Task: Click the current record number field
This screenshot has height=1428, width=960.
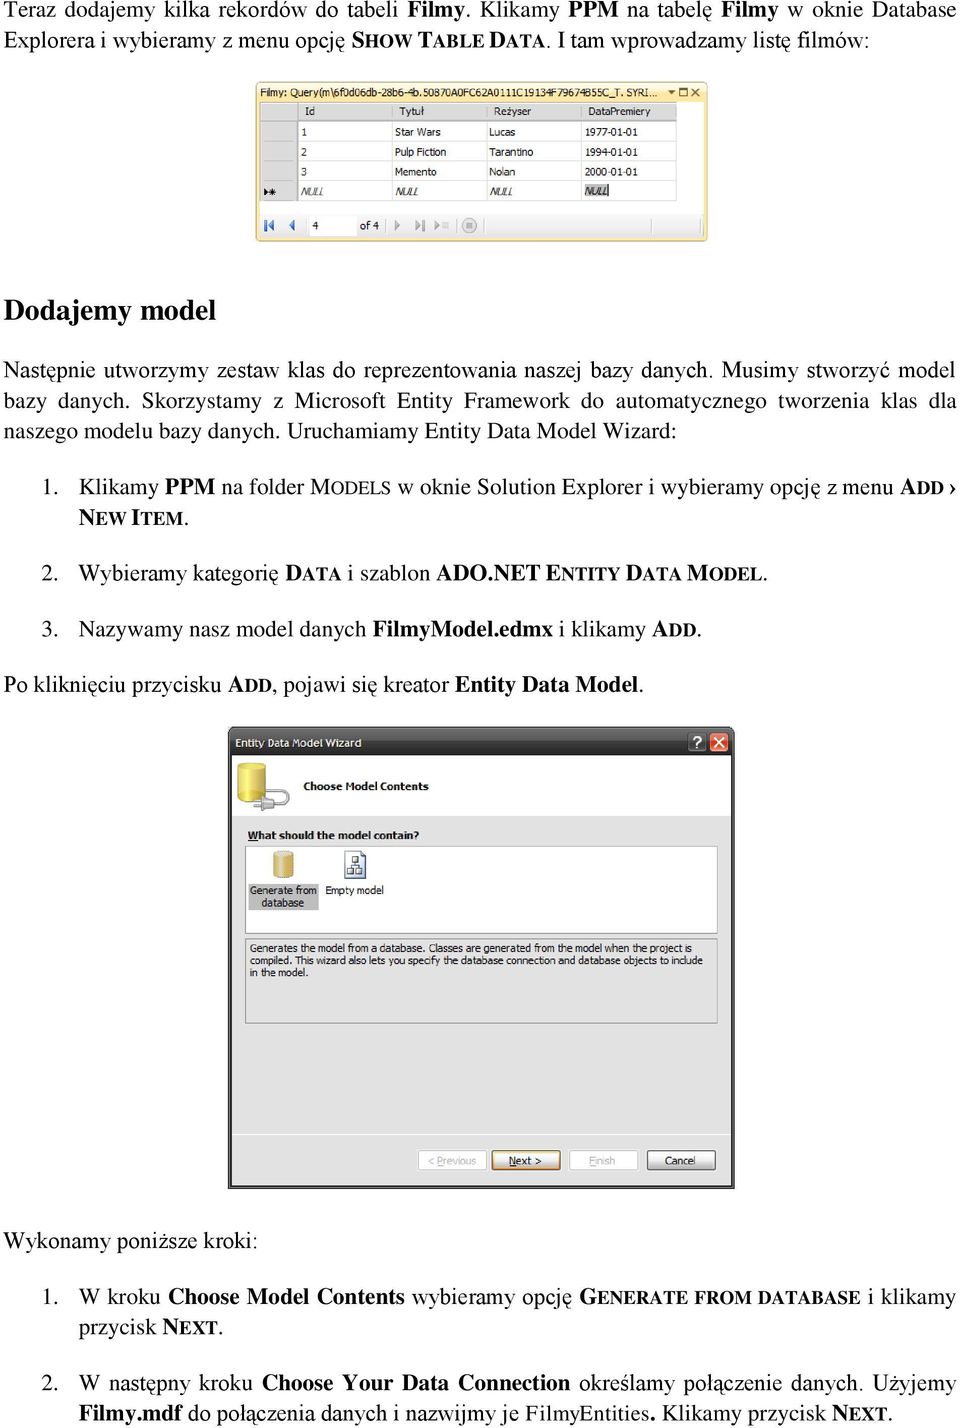Action: (331, 226)
